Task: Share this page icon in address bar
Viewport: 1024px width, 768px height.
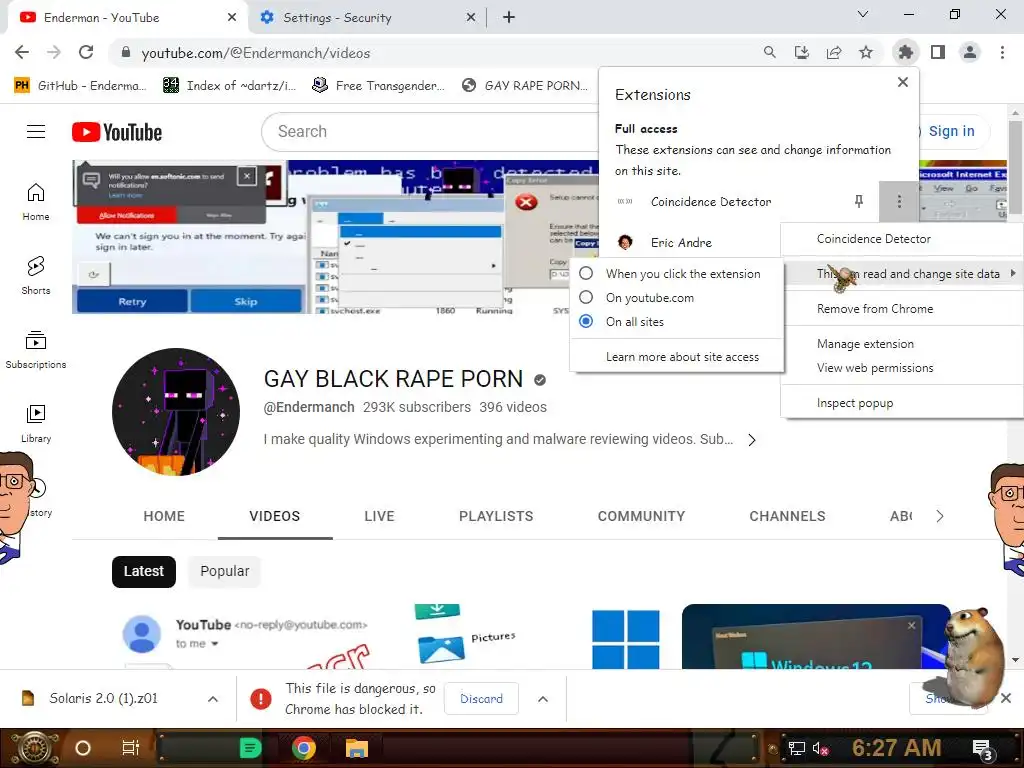Action: [833, 52]
